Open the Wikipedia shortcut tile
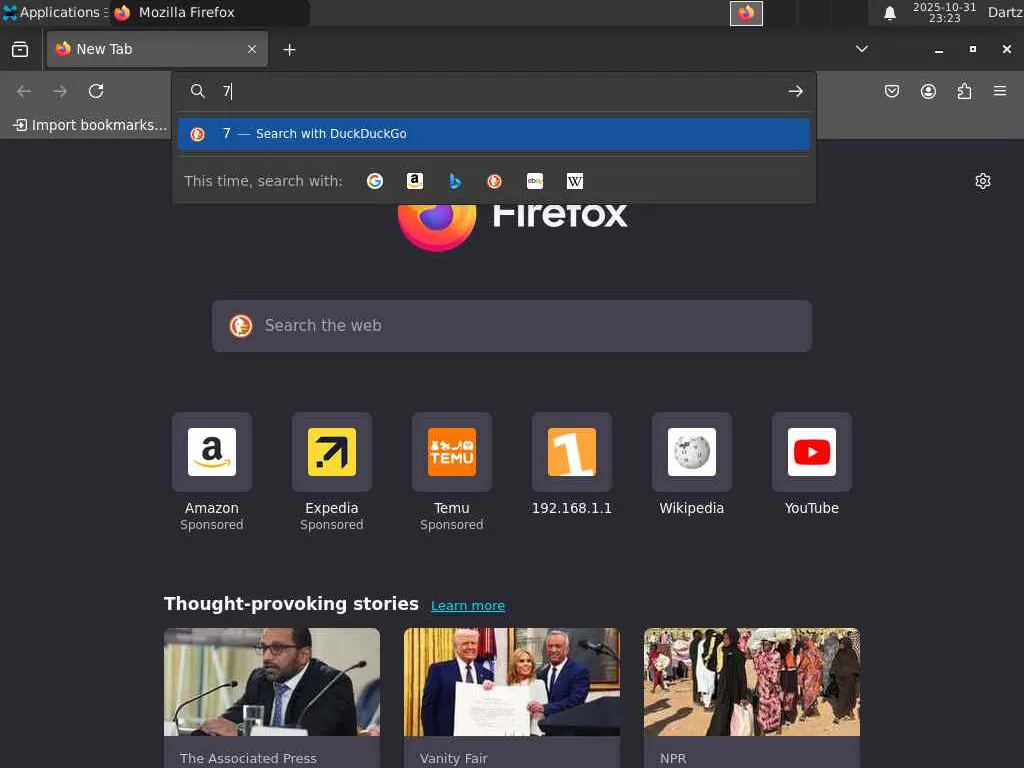This screenshot has width=1024, height=768. [x=692, y=452]
